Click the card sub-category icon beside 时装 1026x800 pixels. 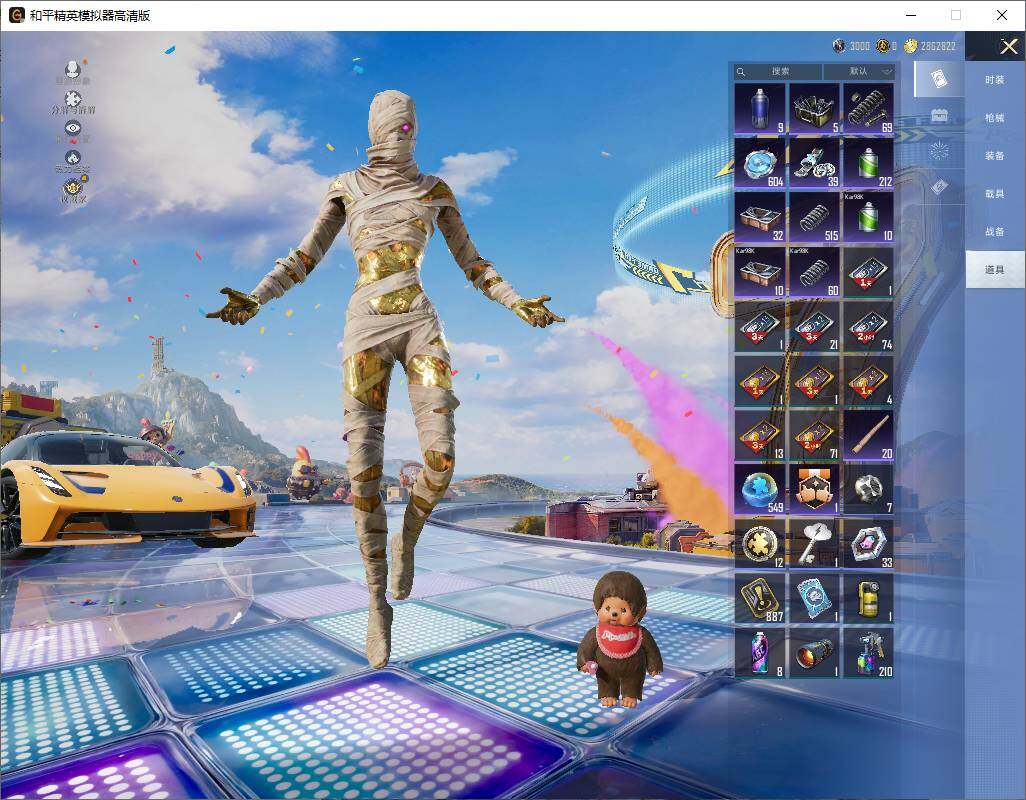point(939,79)
